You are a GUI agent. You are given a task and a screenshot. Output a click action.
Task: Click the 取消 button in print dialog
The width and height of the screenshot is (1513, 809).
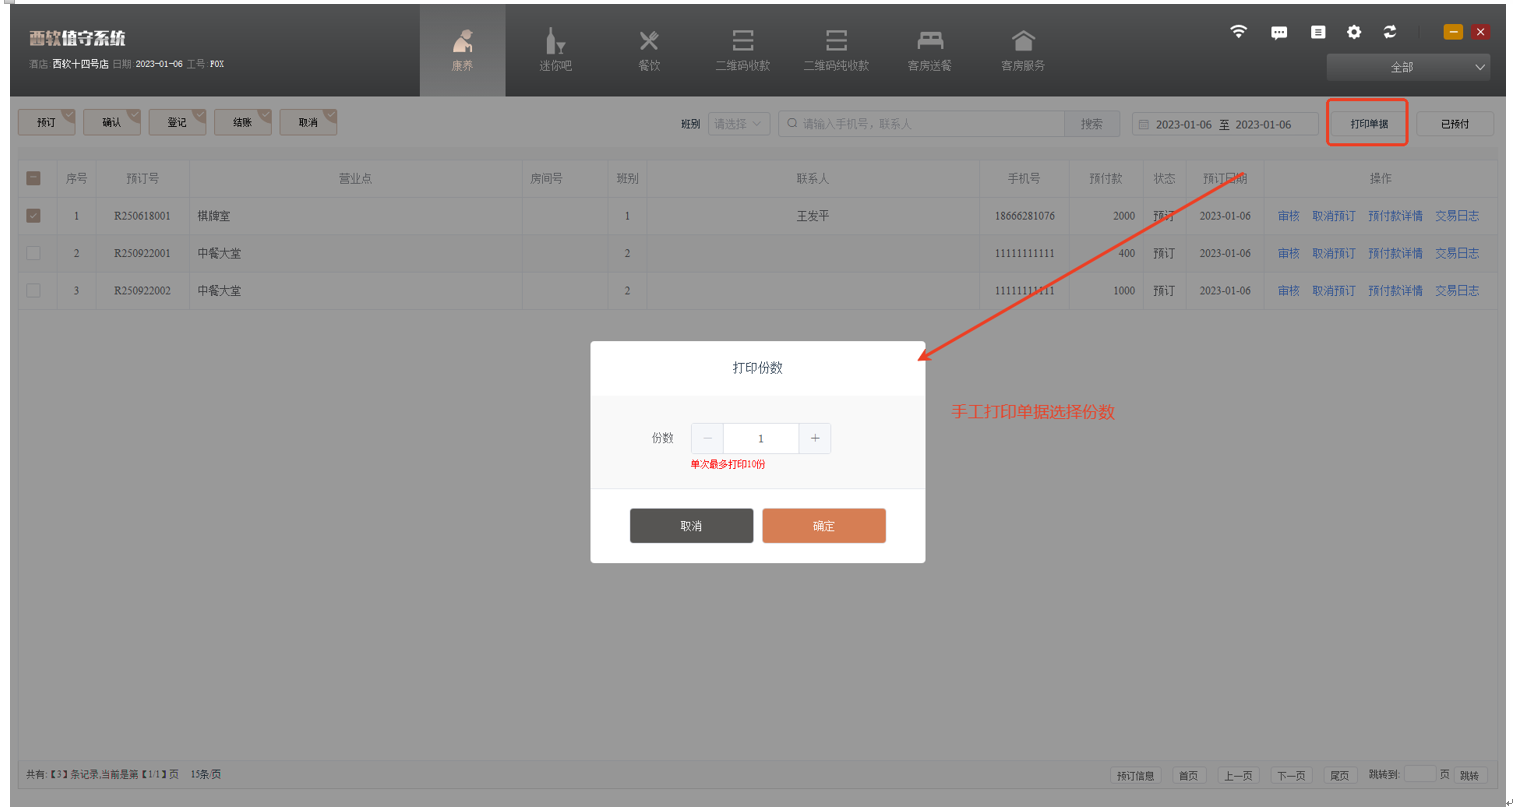691,526
